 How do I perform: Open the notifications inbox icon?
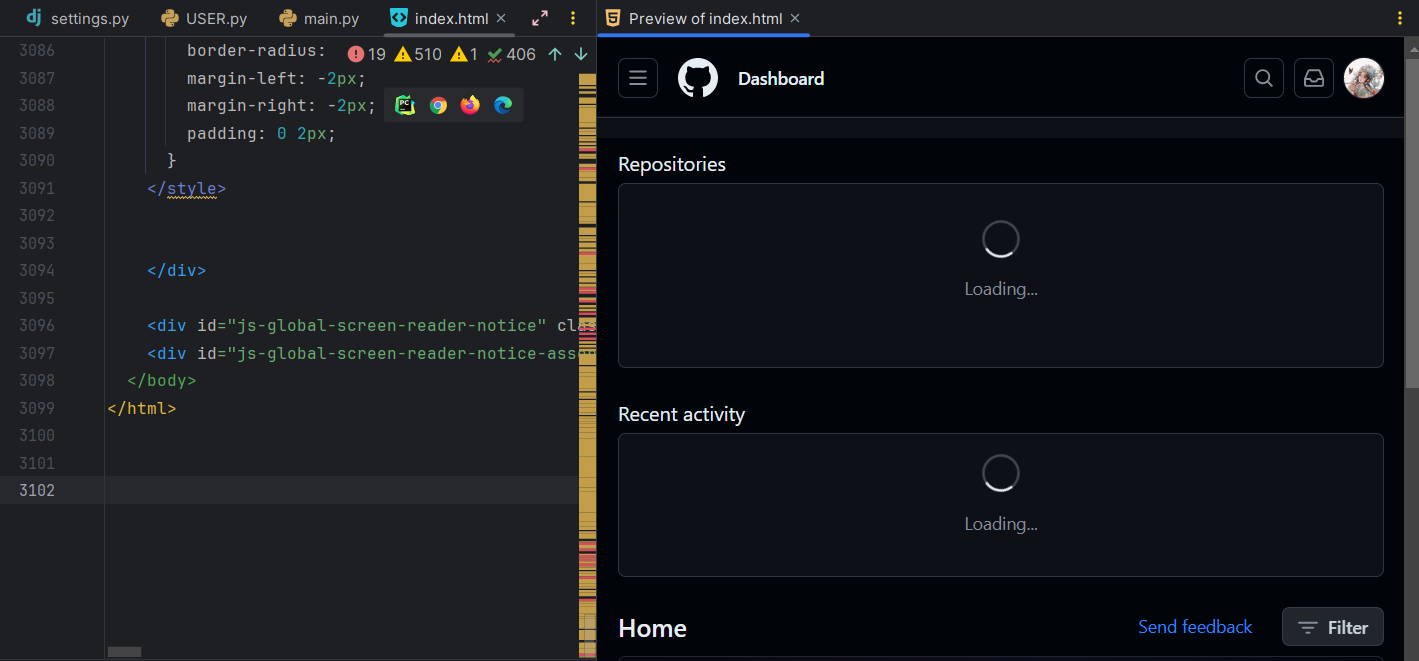(1314, 78)
